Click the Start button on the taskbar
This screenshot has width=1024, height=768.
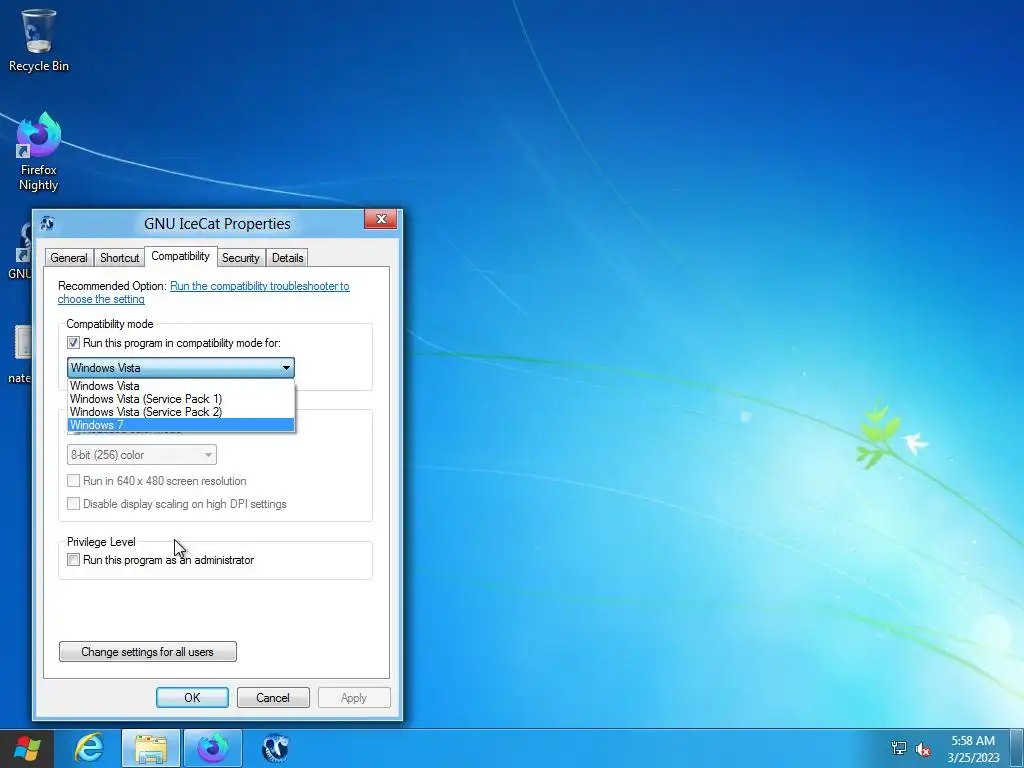click(x=27, y=748)
